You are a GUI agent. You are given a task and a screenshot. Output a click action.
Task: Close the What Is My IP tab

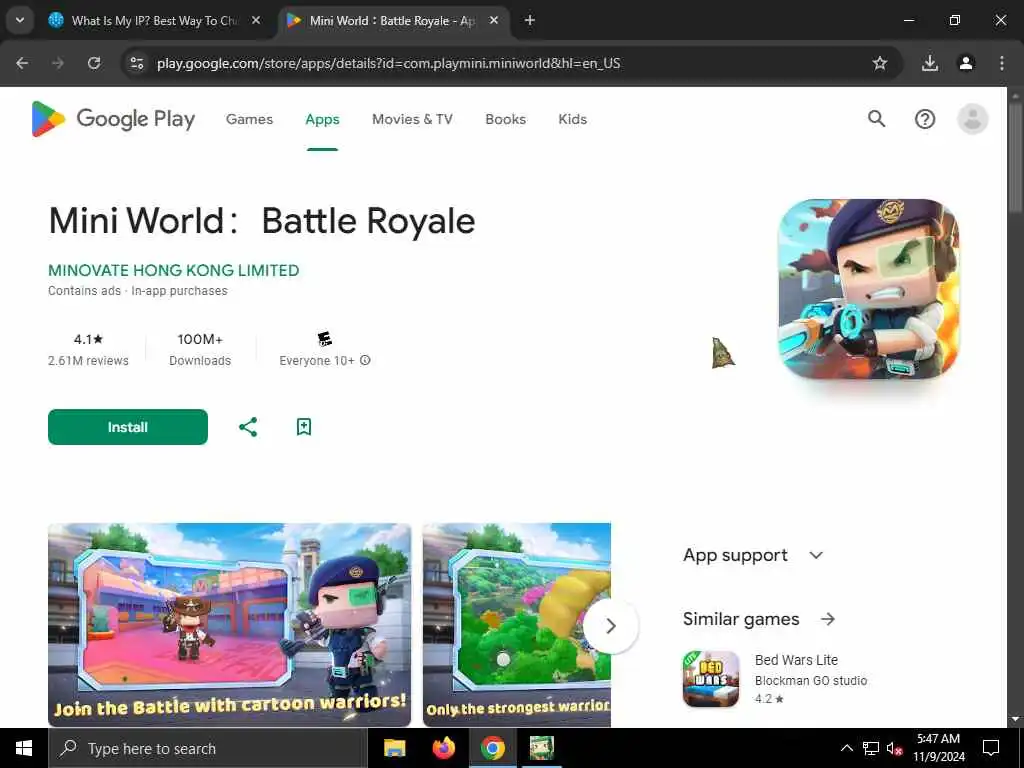pos(256,20)
